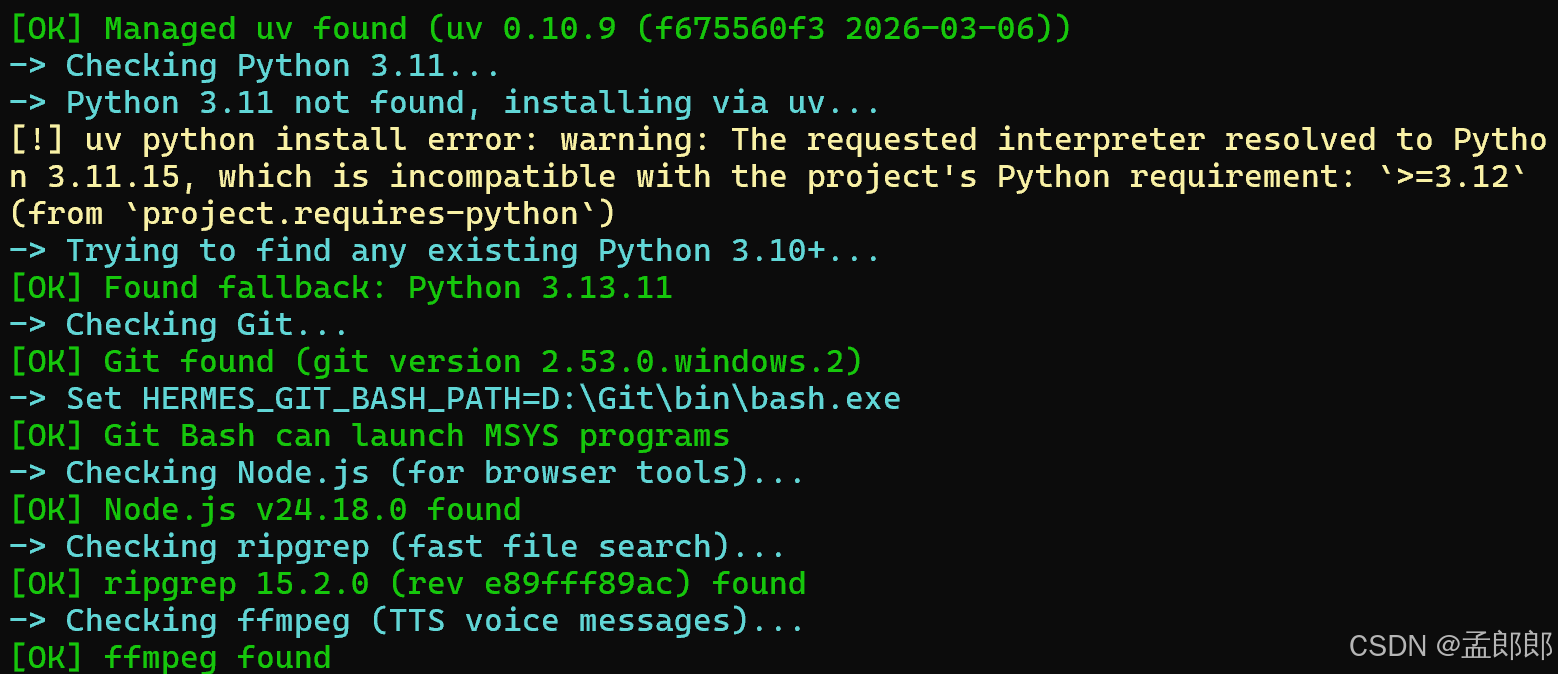Click the 'Python 3.13.11' version text
This screenshot has width=1558, height=674.
[540, 288]
